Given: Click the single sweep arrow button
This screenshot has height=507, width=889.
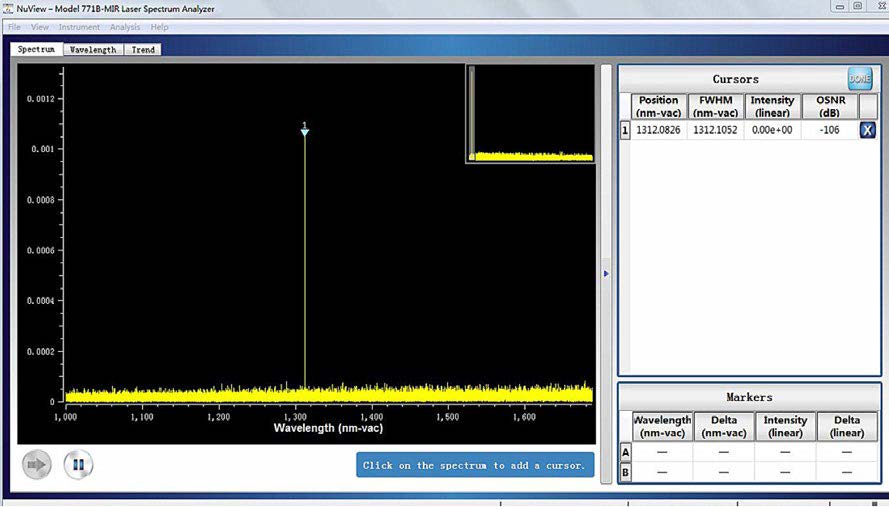Looking at the screenshot, I should point(37,465).
